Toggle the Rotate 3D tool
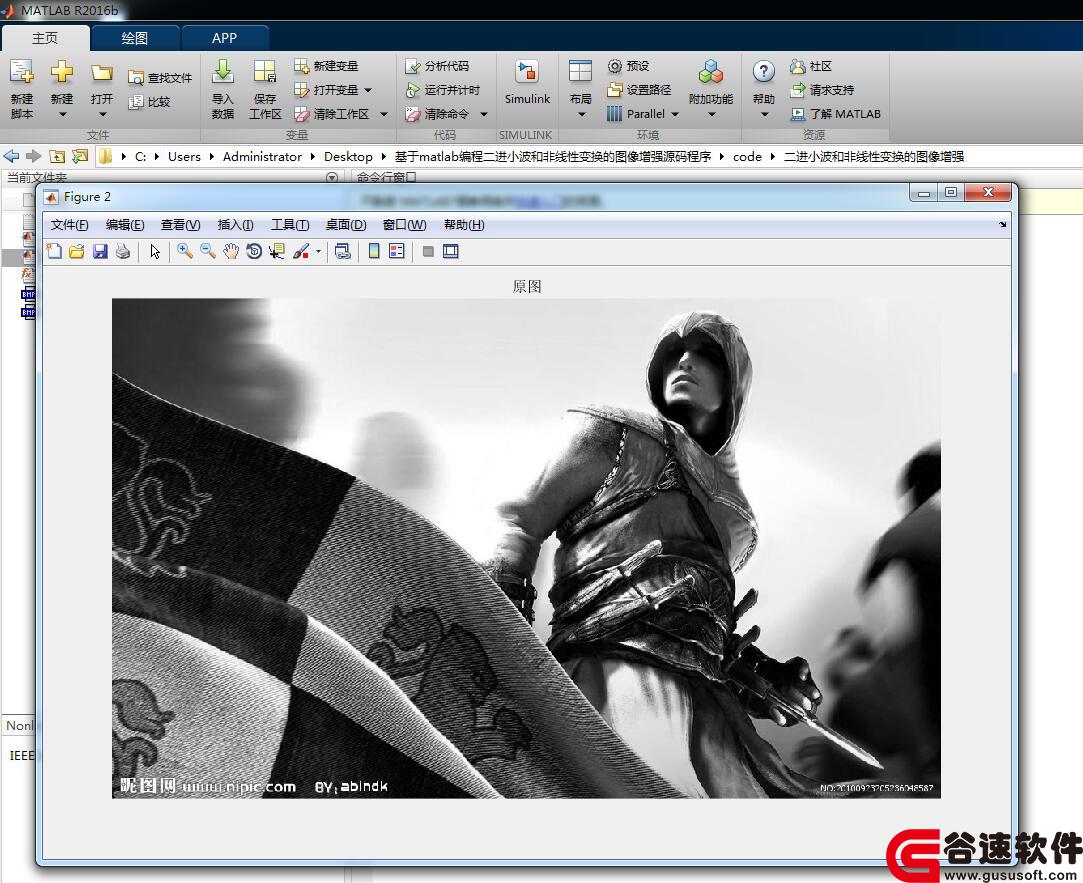The image size is (1083, 883). pos(254,251)
